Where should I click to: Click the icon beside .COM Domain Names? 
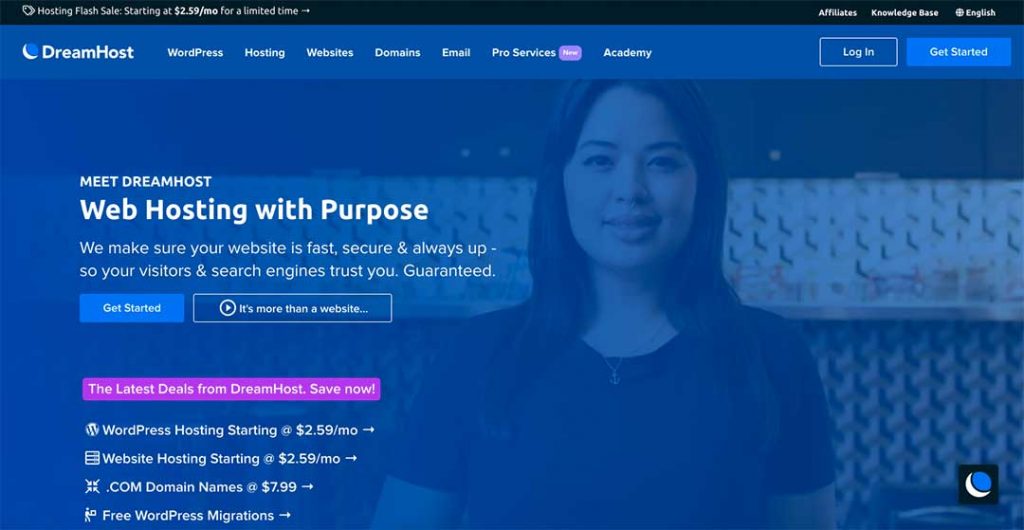point(92,486)
